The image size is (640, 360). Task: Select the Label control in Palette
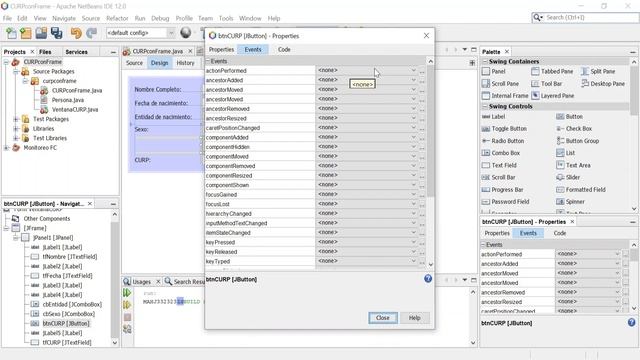[x=493, y=117]
